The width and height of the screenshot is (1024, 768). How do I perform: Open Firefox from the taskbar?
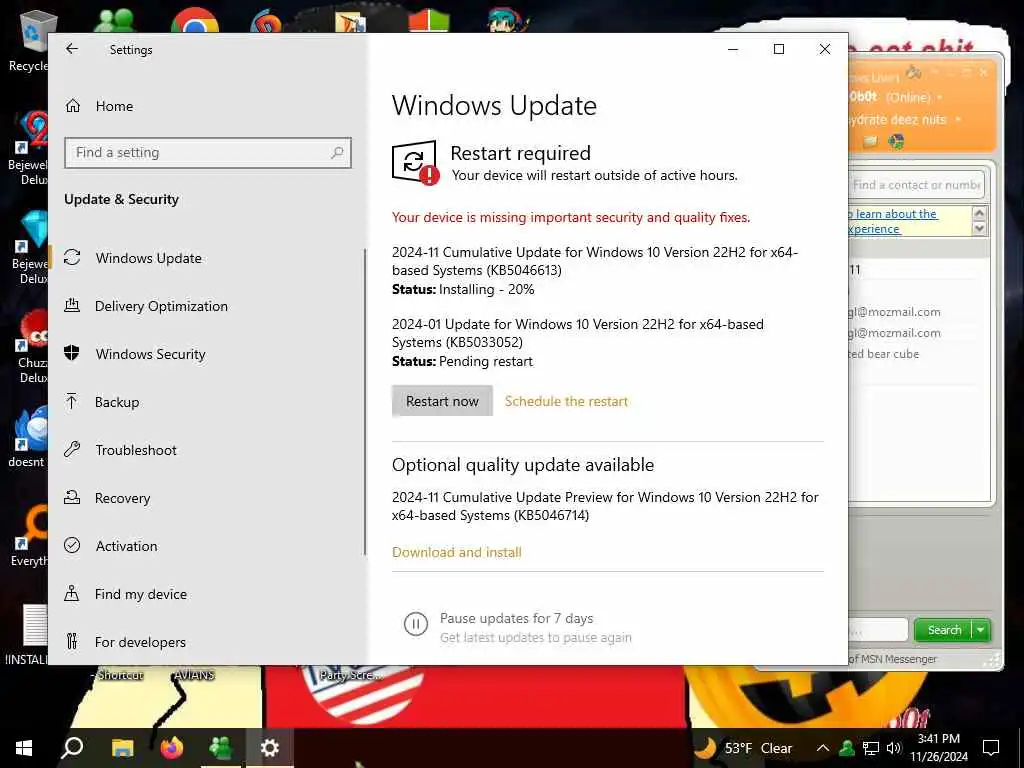tap(172, 748)
